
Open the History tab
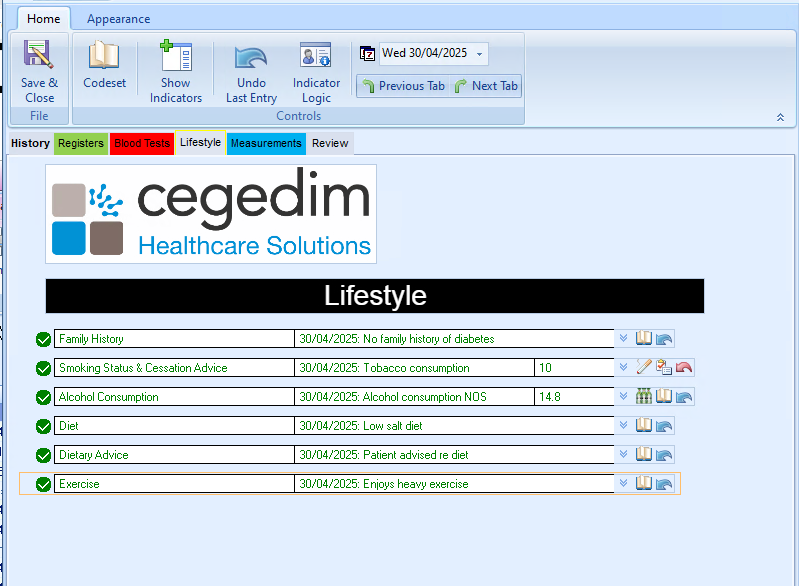coord(31,143)
